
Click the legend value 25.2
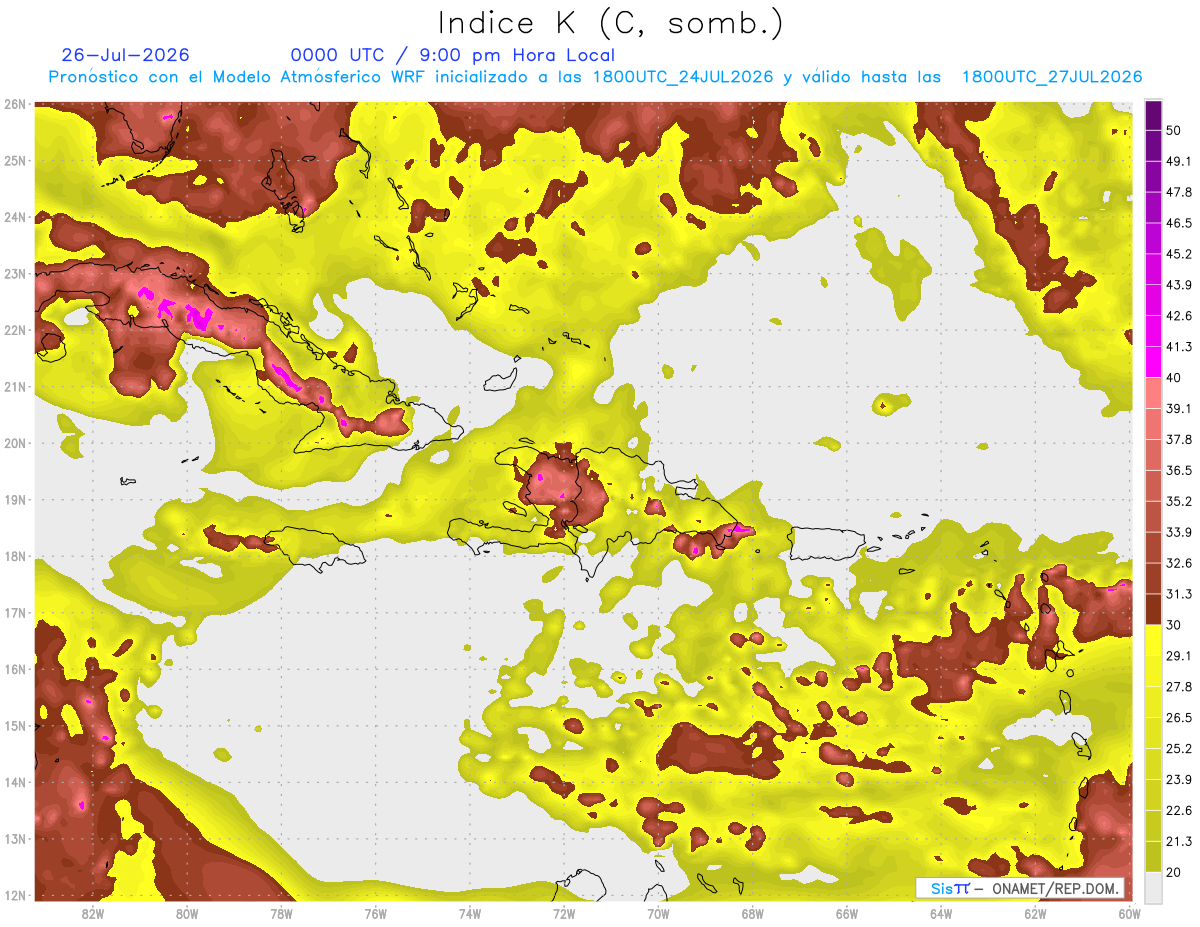click(1179, 748)
